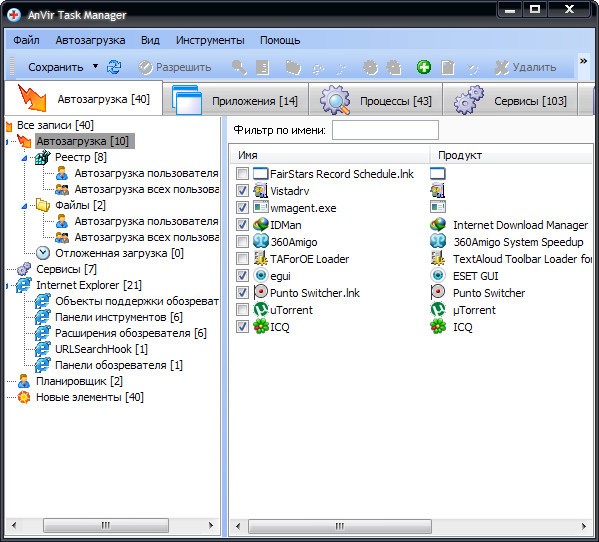599x542 pixels.
Task: Click the wmagent.exe icon
Action: [x=261, y=207]
